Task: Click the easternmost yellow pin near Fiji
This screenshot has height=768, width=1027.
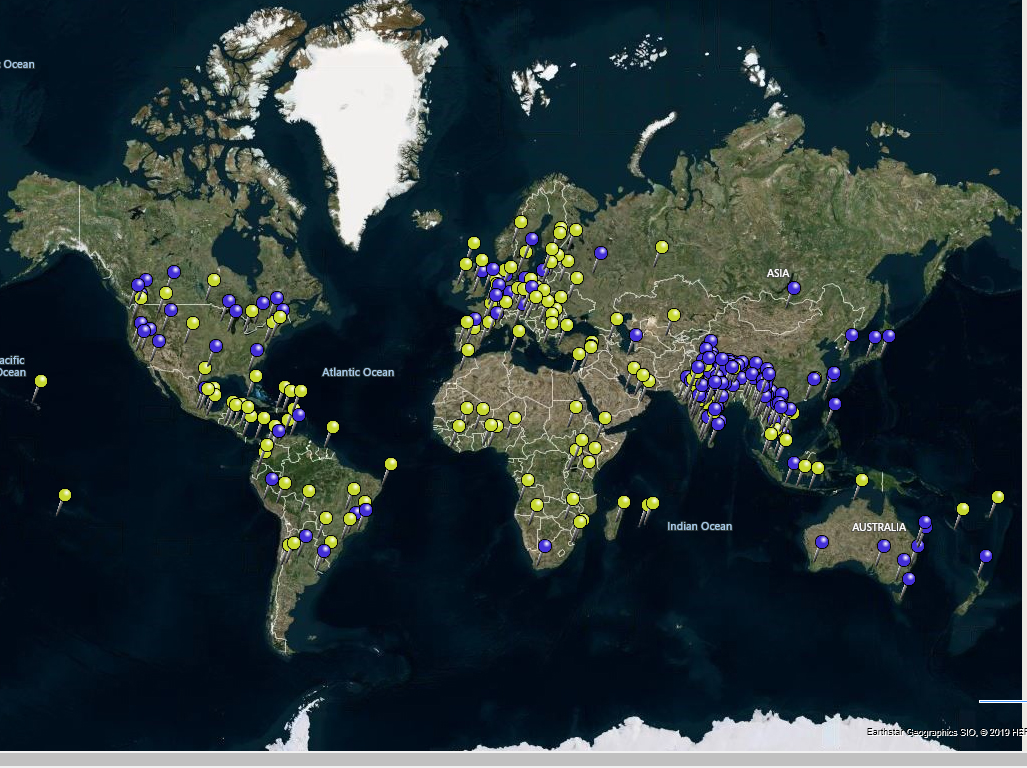Action: (998, 497)
